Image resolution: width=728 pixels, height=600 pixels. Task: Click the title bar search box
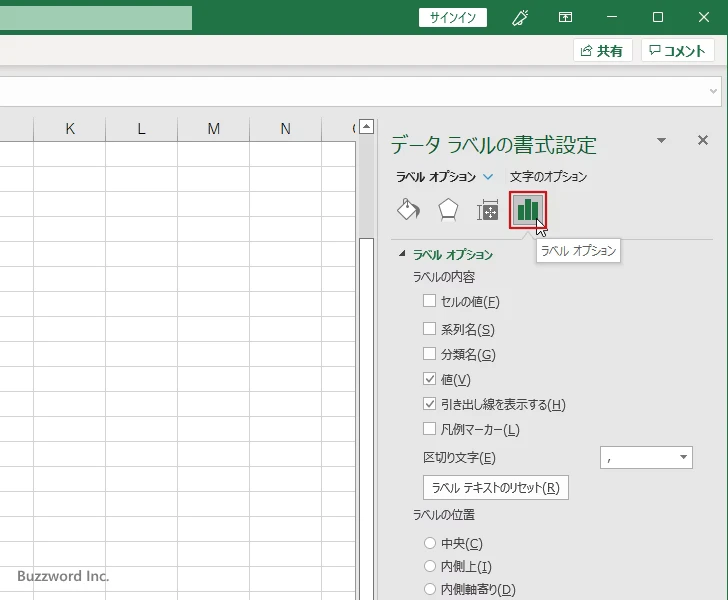96,18
